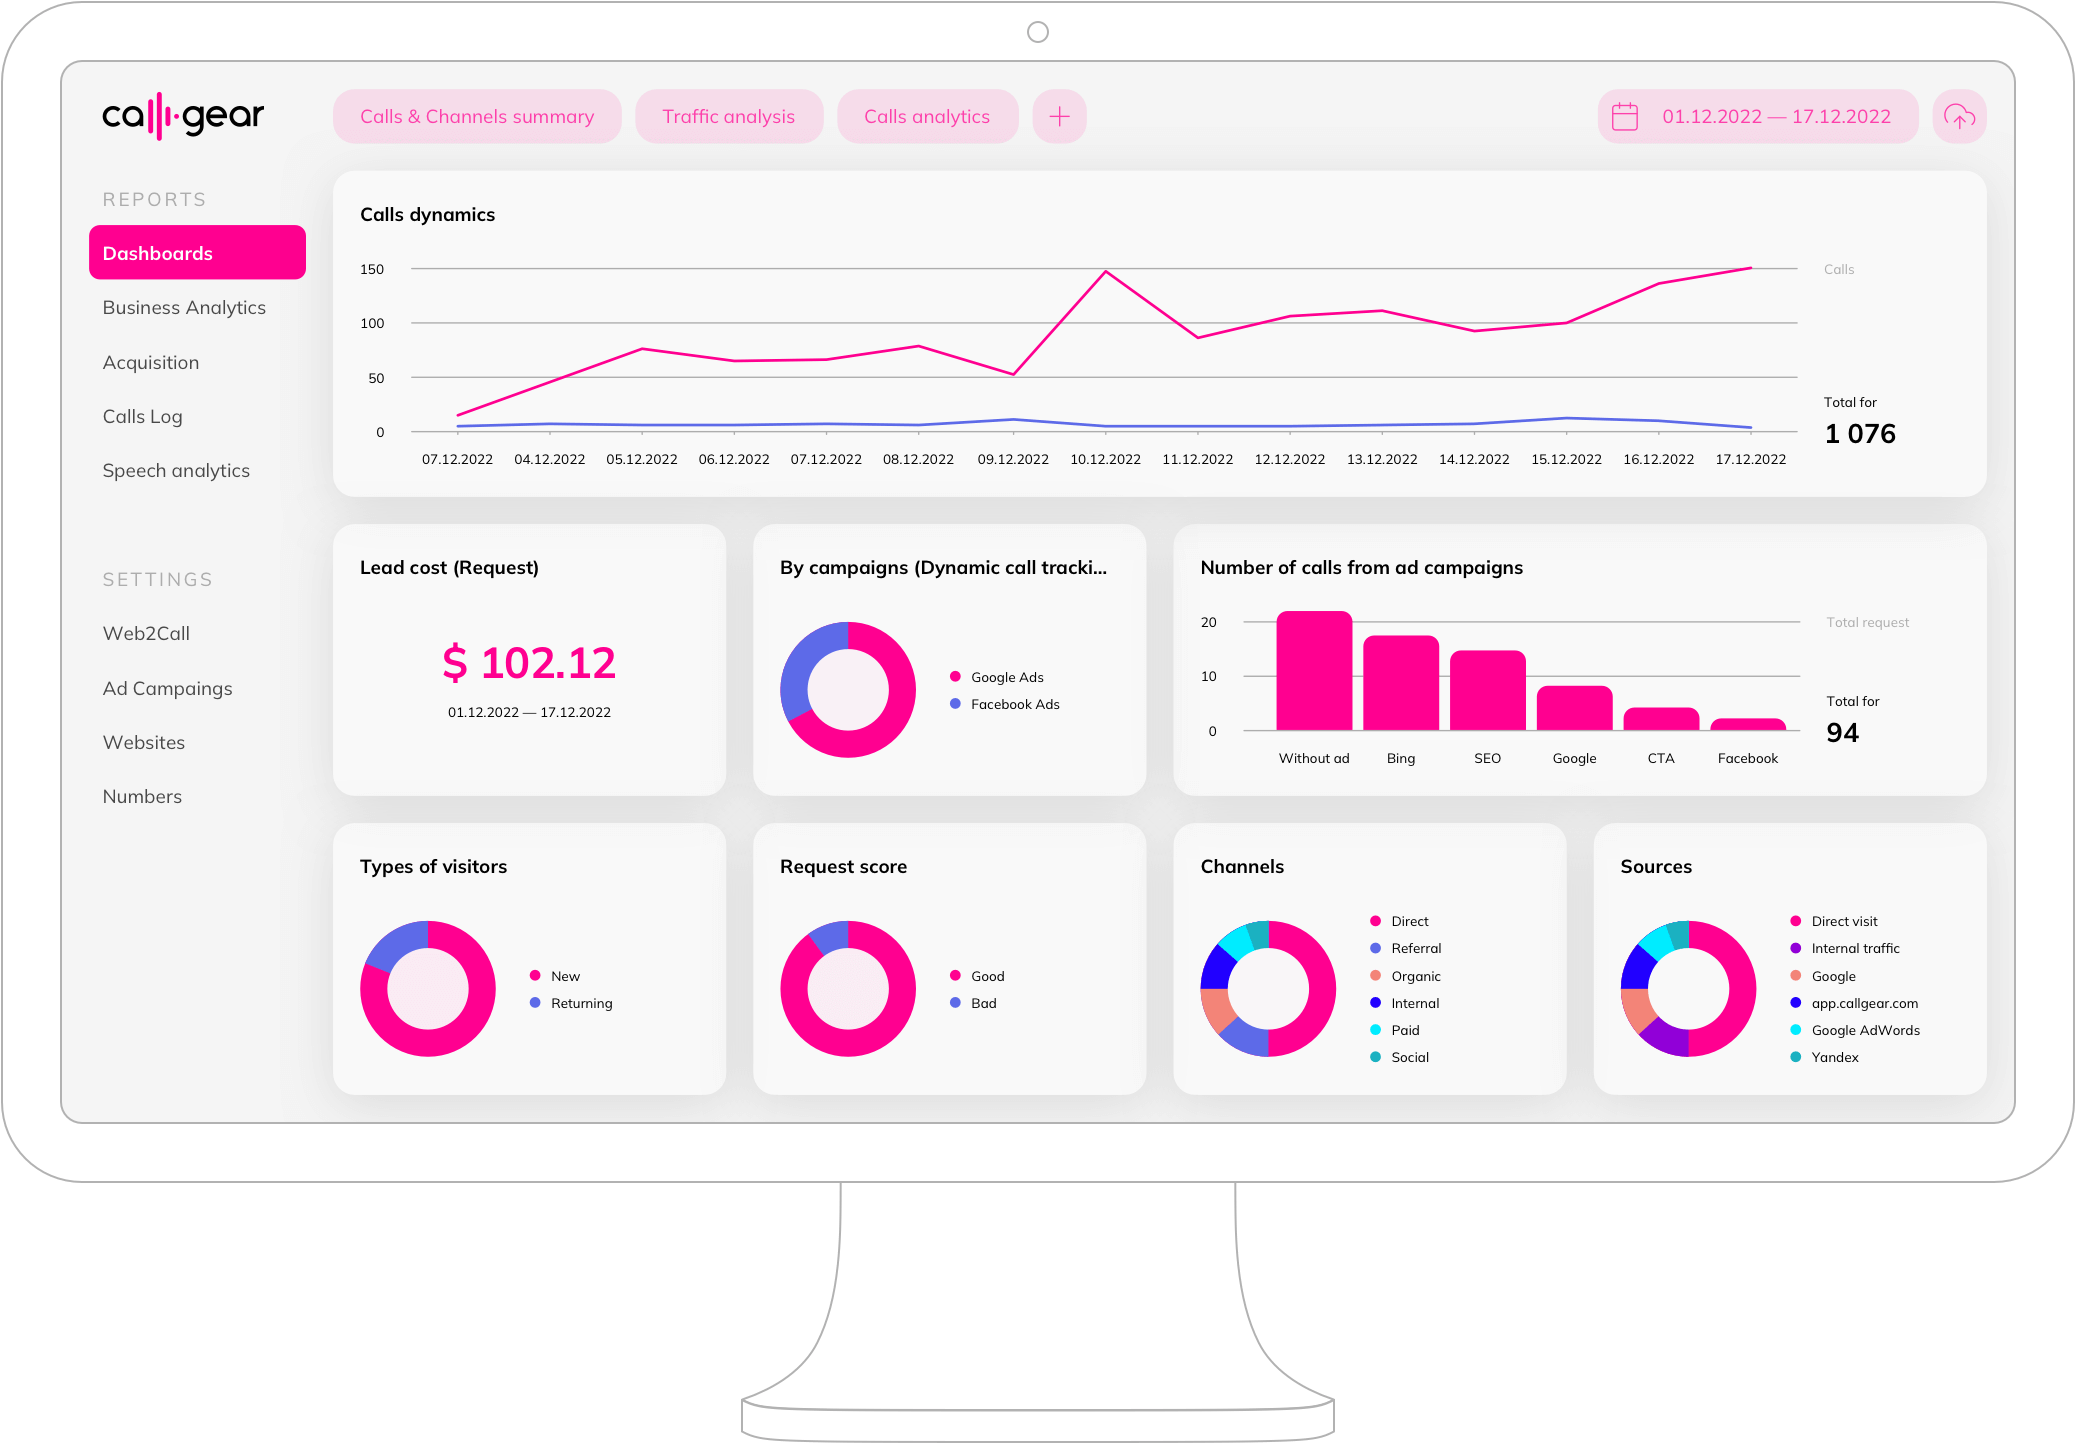Viewport: 2076px width, 1444px height.
Task: Click the plus icon to add dashboard tab
Action: pos(1059,117)
